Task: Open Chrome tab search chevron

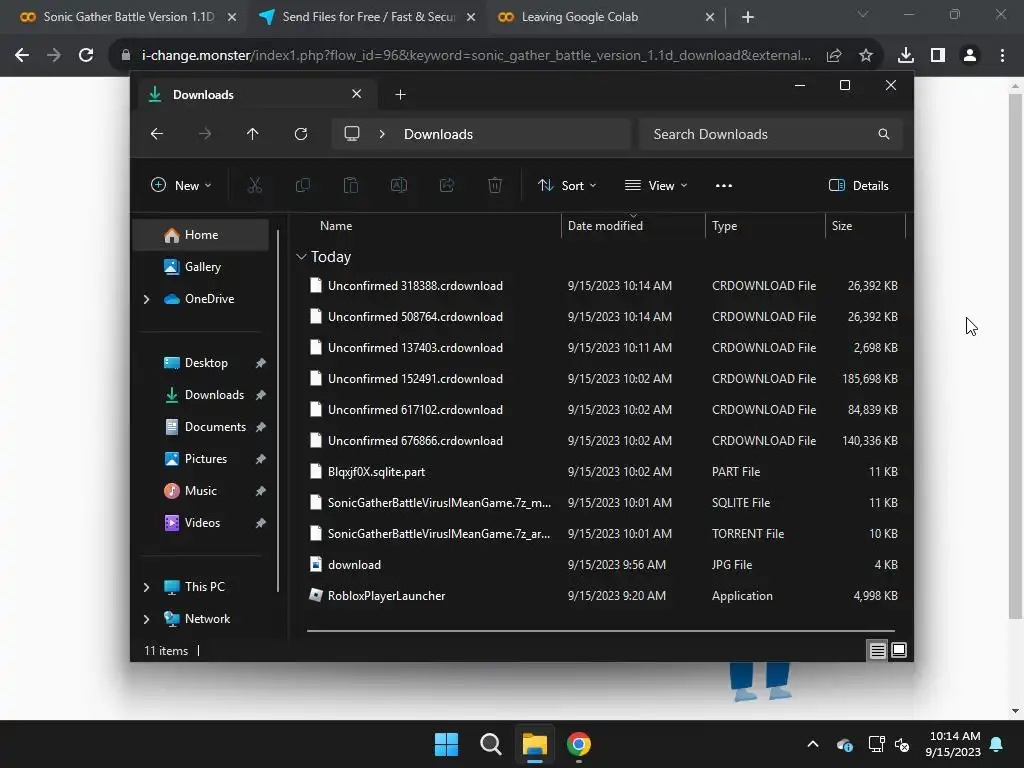Action: pos(863,14)
